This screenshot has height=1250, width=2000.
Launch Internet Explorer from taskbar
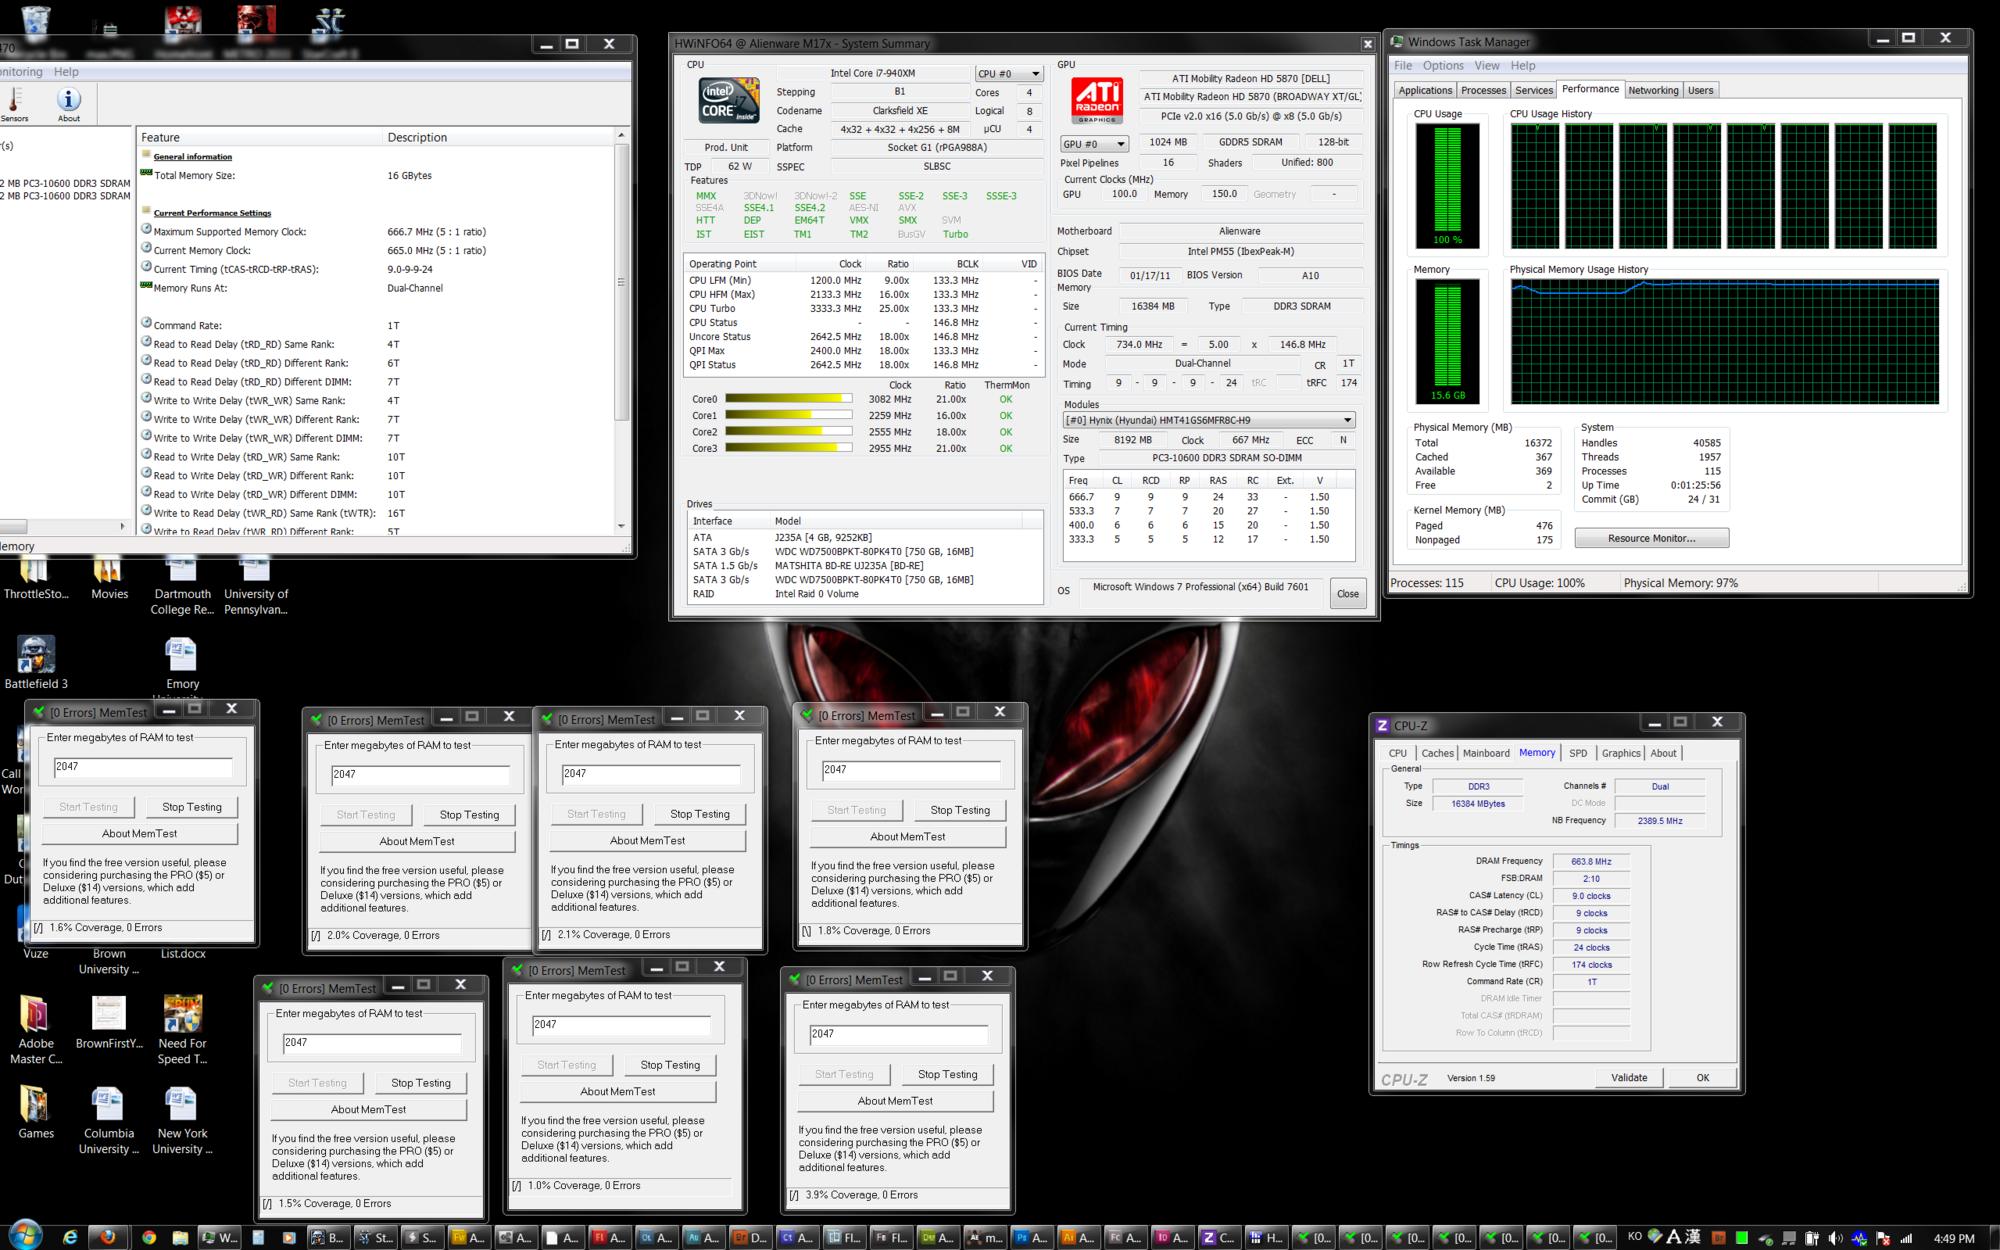[70, 1237]
